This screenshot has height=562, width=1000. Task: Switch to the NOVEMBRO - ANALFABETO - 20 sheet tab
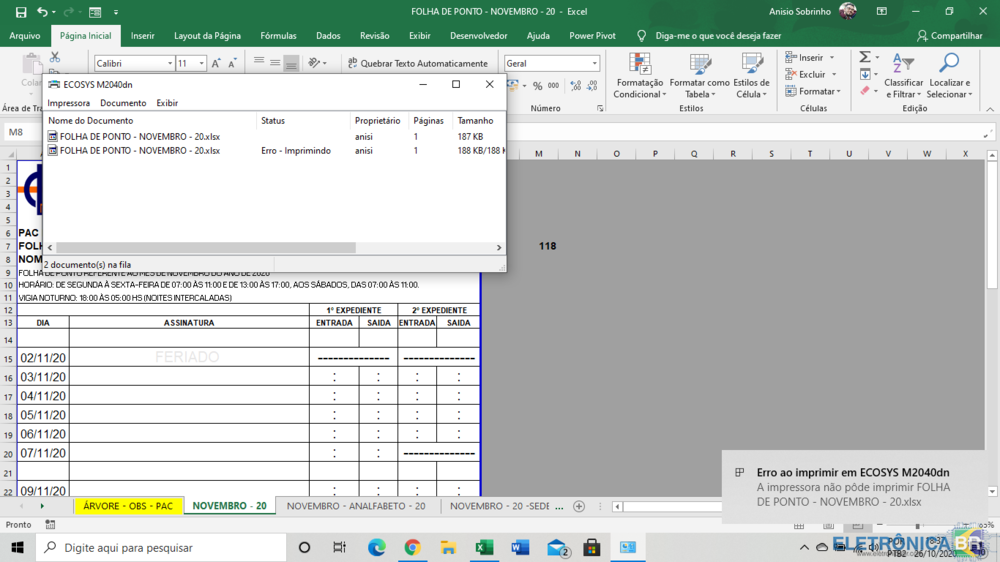click(x=355, y=506)
